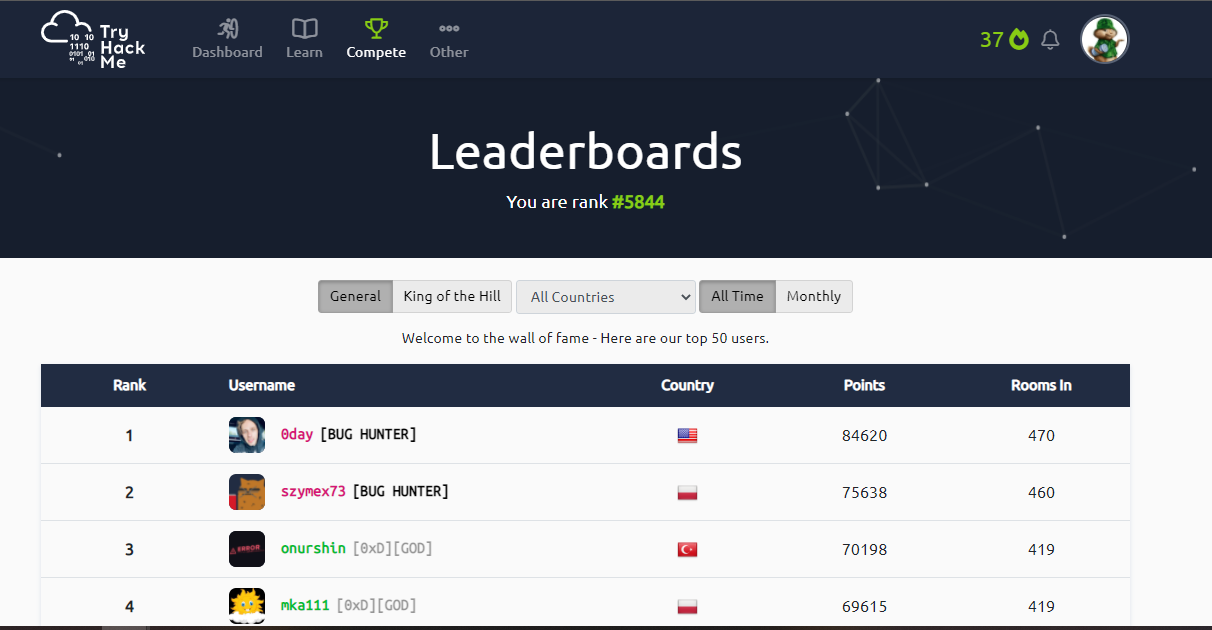Click points value 75638
1212x630 pixels.
864,493
